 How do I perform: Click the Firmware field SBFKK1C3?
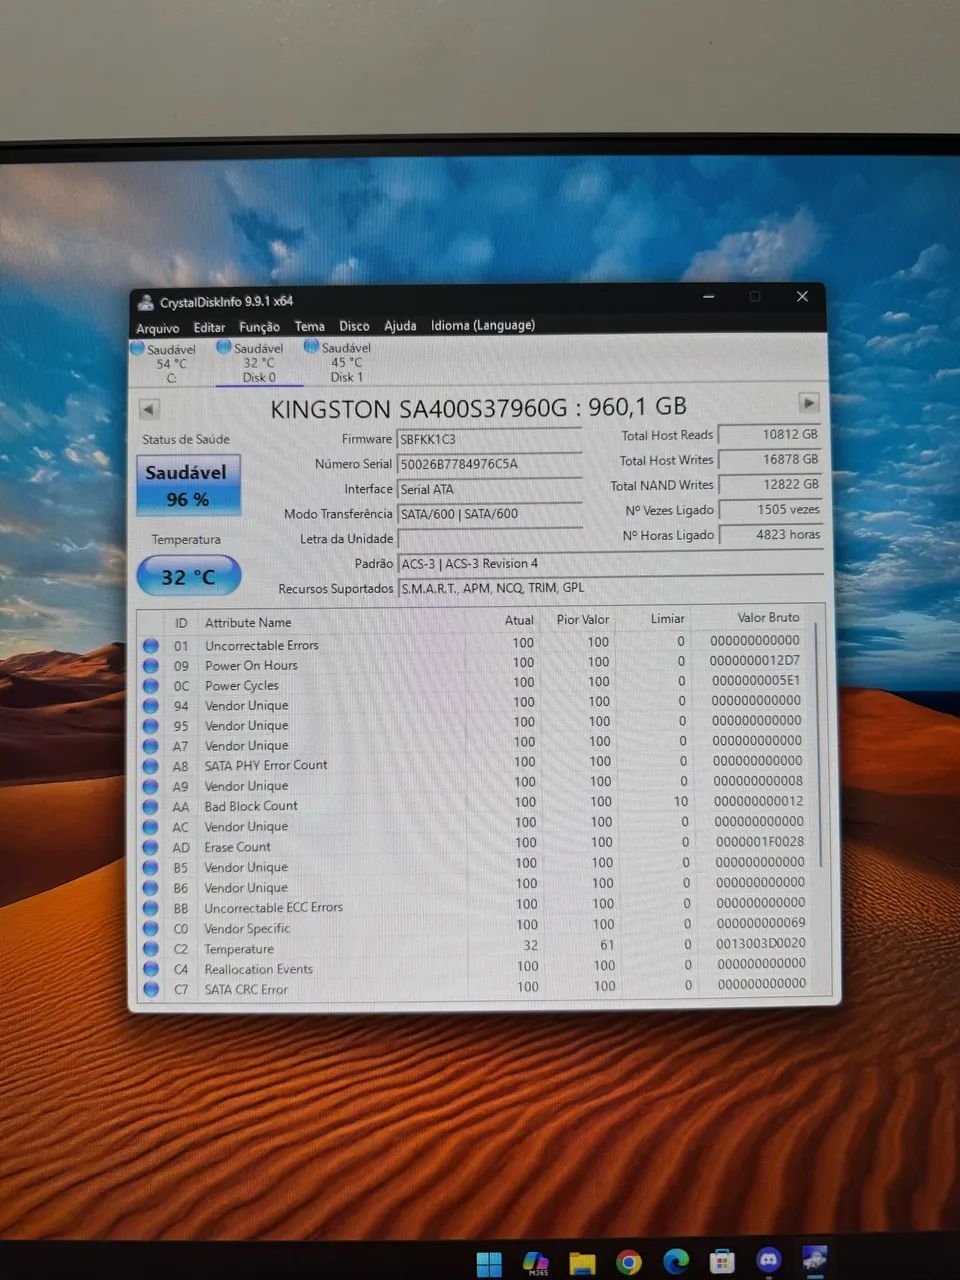pos(490,439)
